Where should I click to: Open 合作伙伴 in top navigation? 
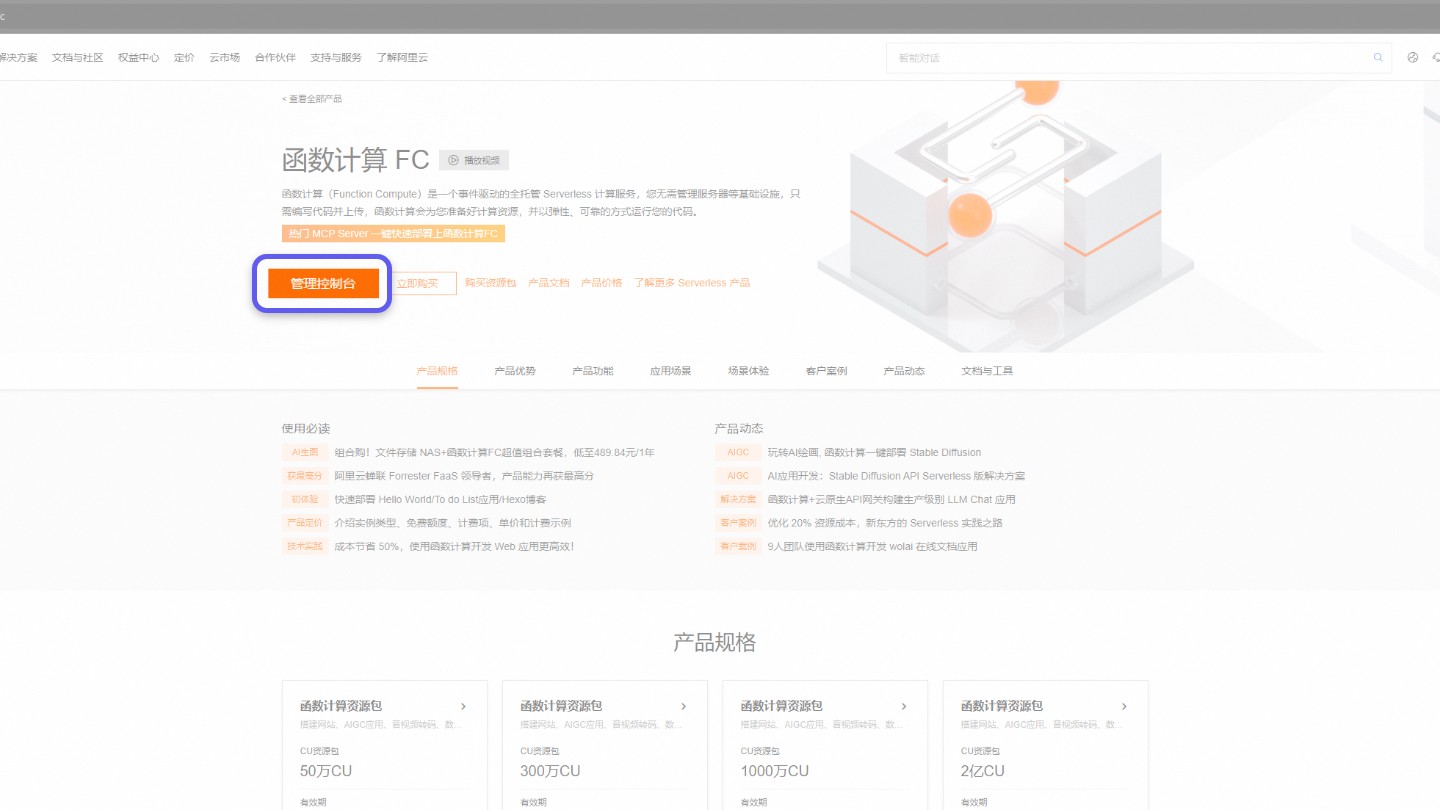[275, 58]
